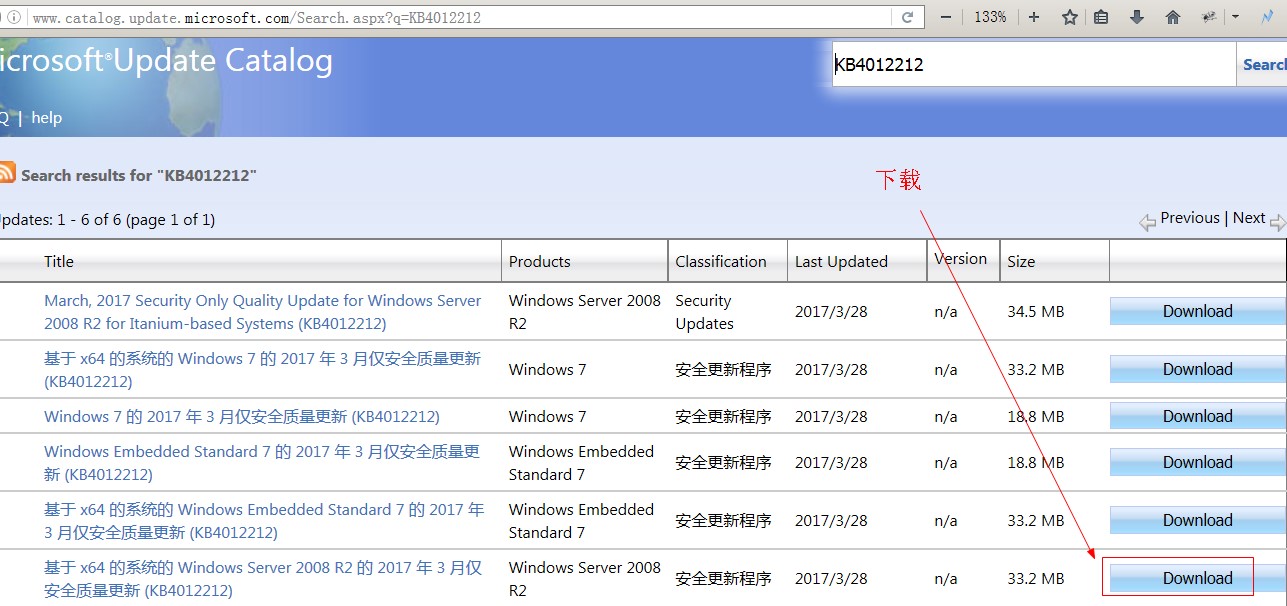Click Microsoft Update Catalog header title
1287x606 pixels.
[166, 61]
